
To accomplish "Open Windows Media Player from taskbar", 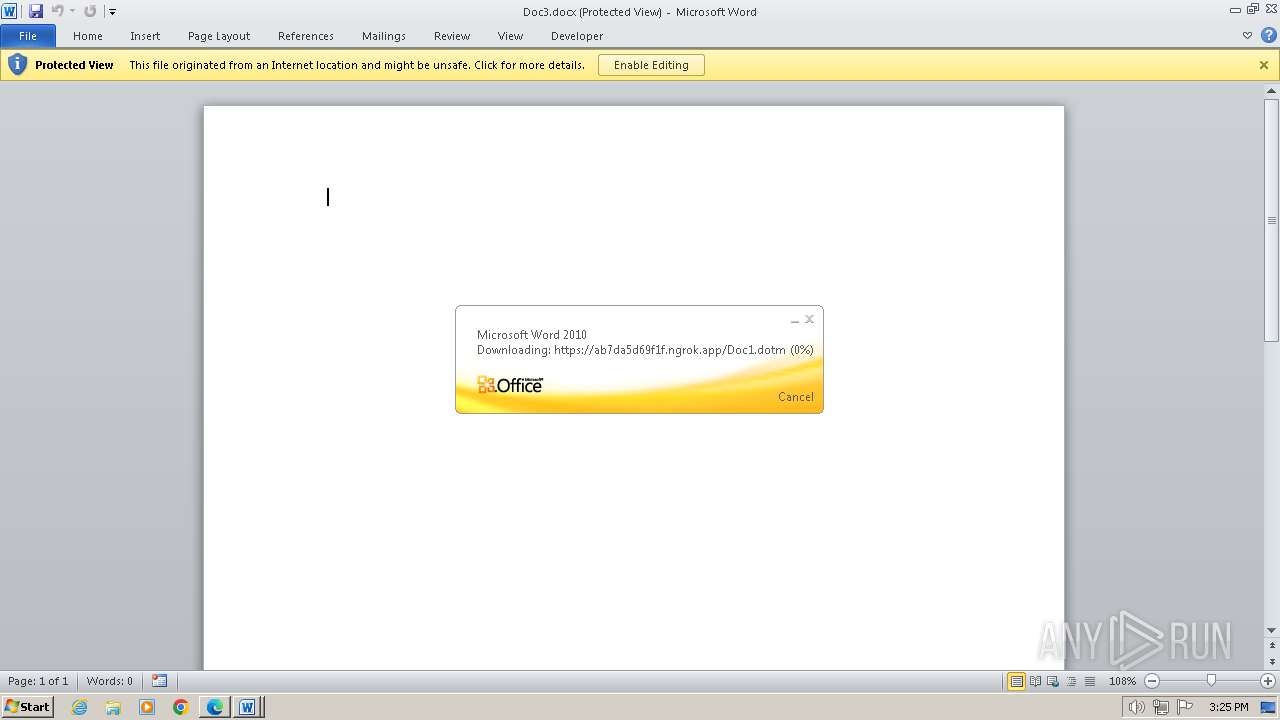I will tap(147, 707).
